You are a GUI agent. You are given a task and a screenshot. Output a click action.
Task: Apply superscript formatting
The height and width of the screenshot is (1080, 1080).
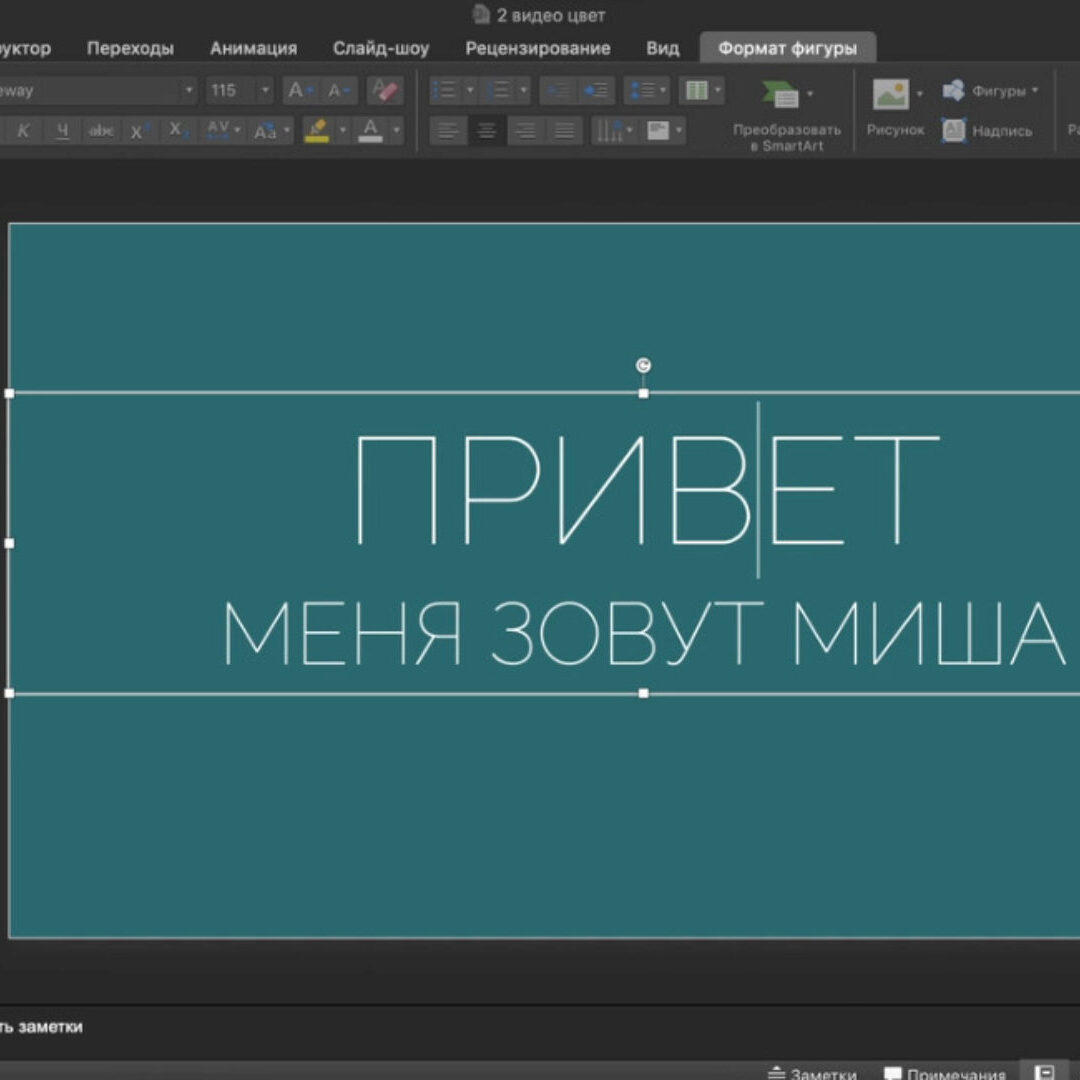point(140,131)
